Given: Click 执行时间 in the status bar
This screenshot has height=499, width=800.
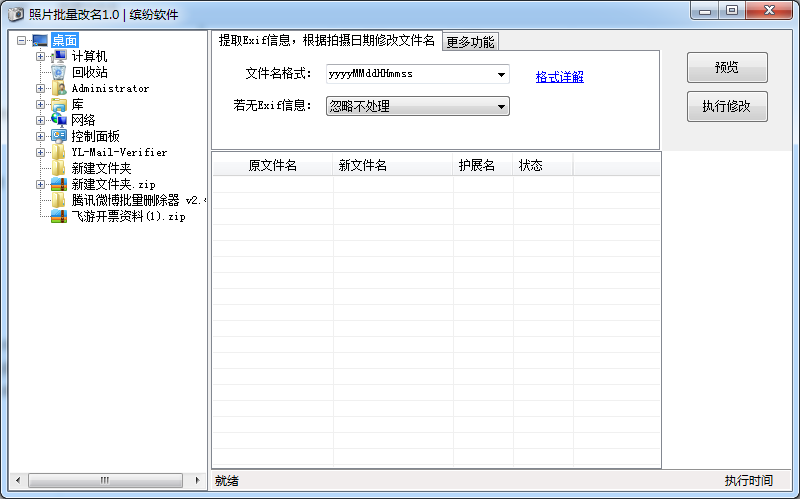Looking at the screenshot, I should [748, 481].
